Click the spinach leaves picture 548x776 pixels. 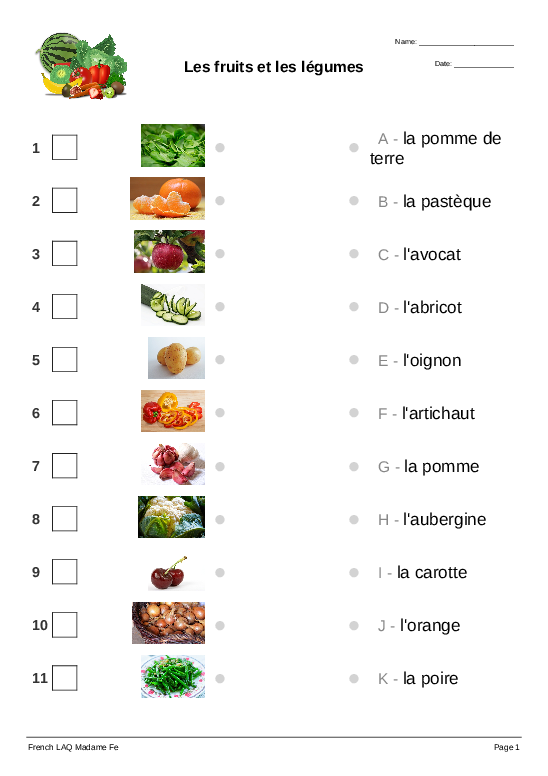click(x=173, y=146)
